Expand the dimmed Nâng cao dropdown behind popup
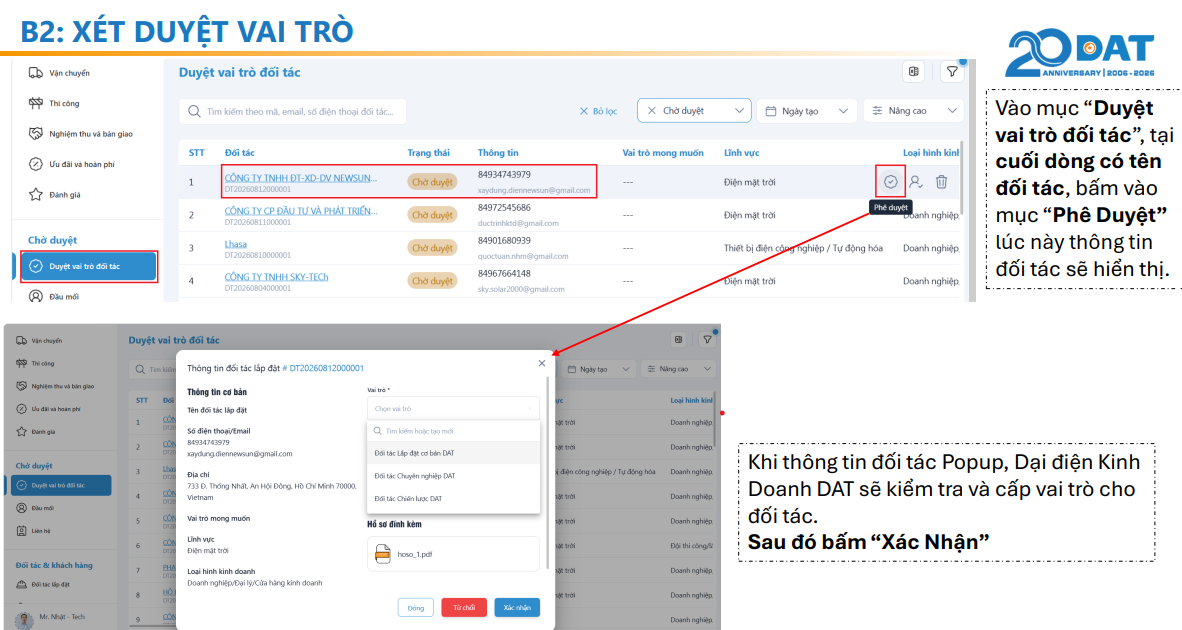 (x=677, y=369)
